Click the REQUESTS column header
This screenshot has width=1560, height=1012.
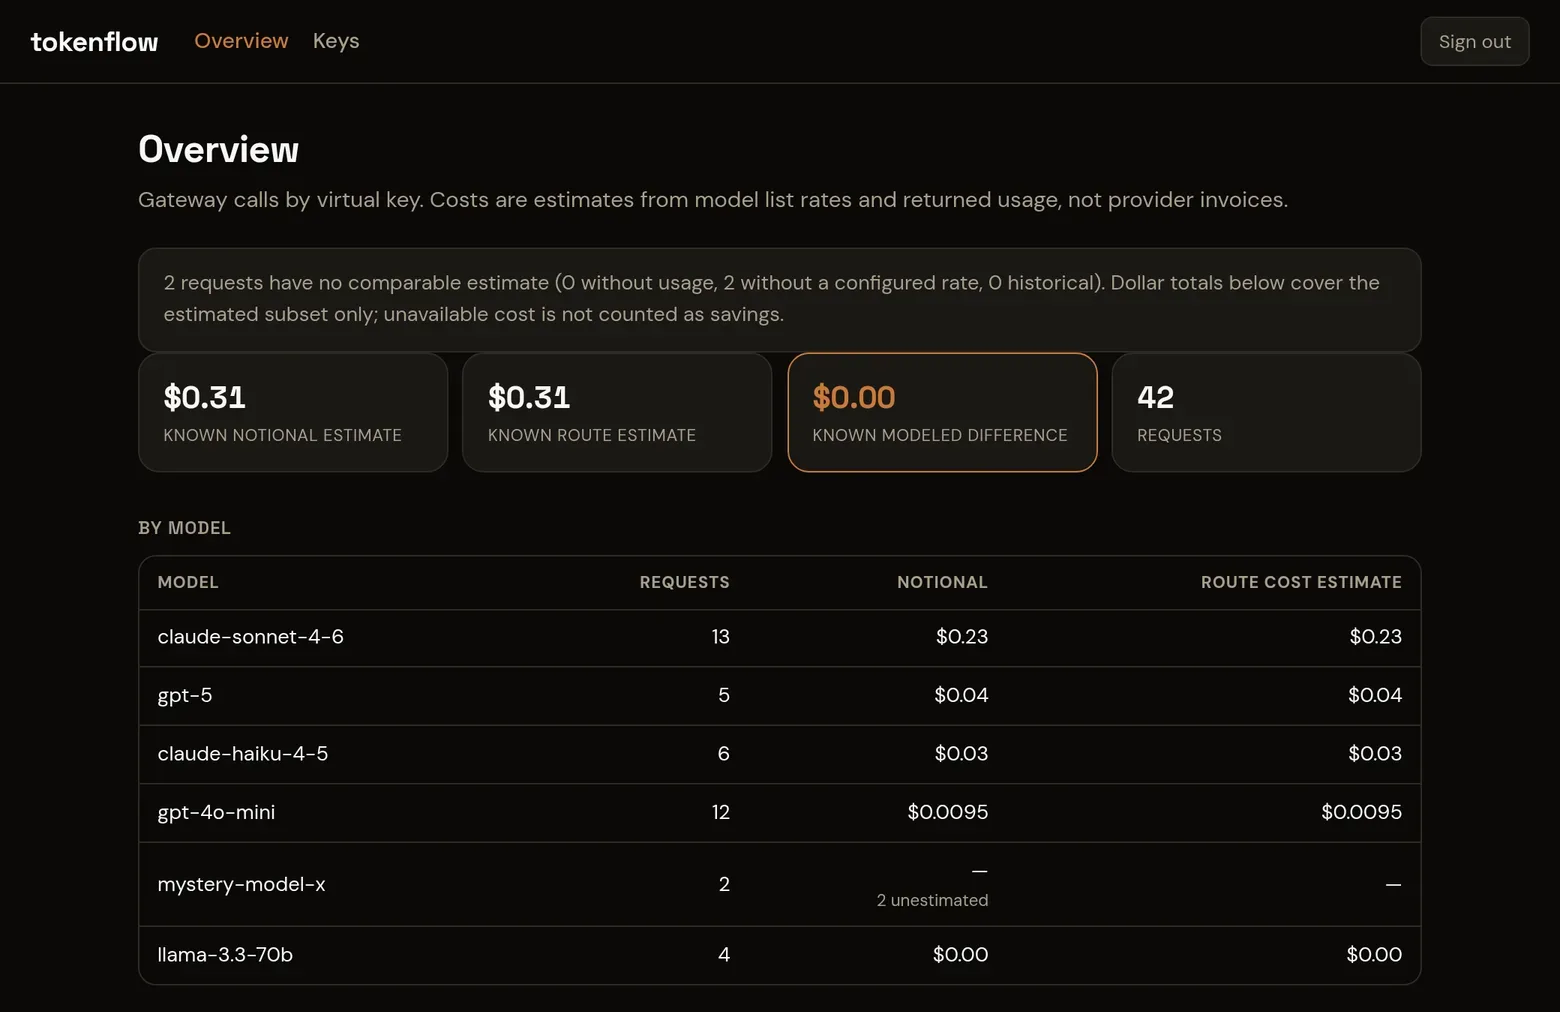point(684,582)
